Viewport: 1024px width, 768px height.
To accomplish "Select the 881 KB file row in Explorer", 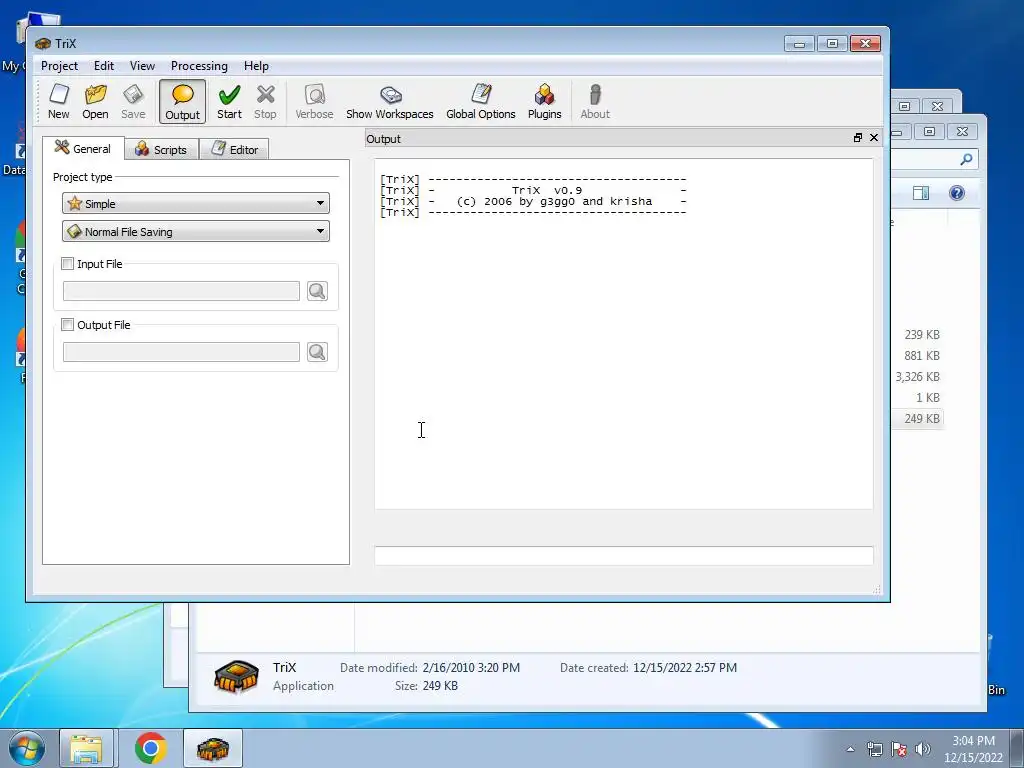I will [x=918, y=356].
